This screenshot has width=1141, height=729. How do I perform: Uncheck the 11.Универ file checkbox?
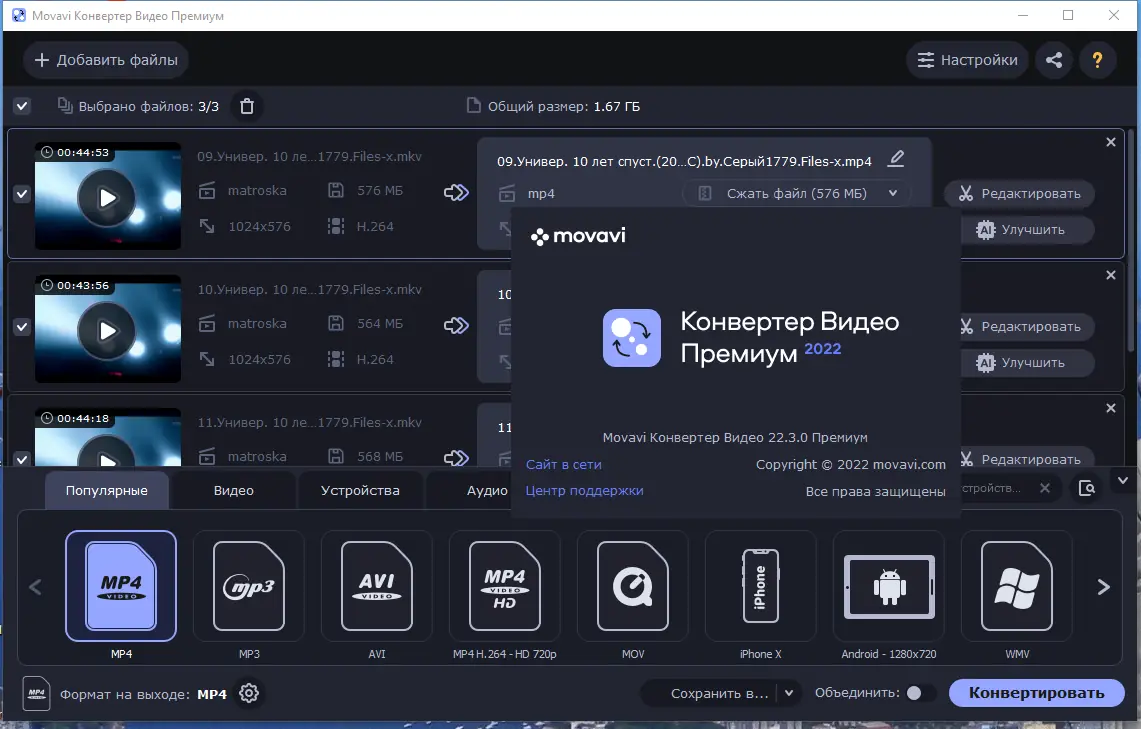tap(22, 459)
